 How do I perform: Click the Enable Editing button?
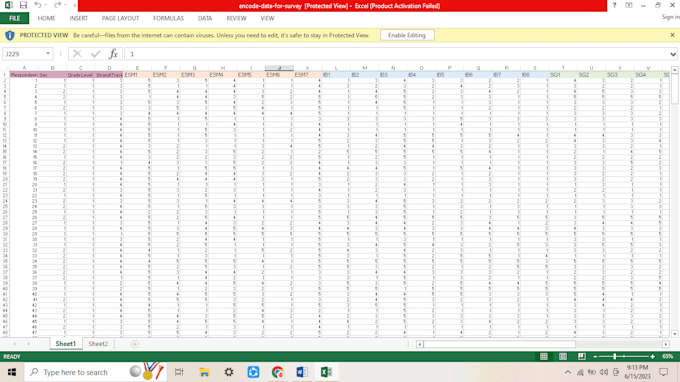tap(407, 35)
